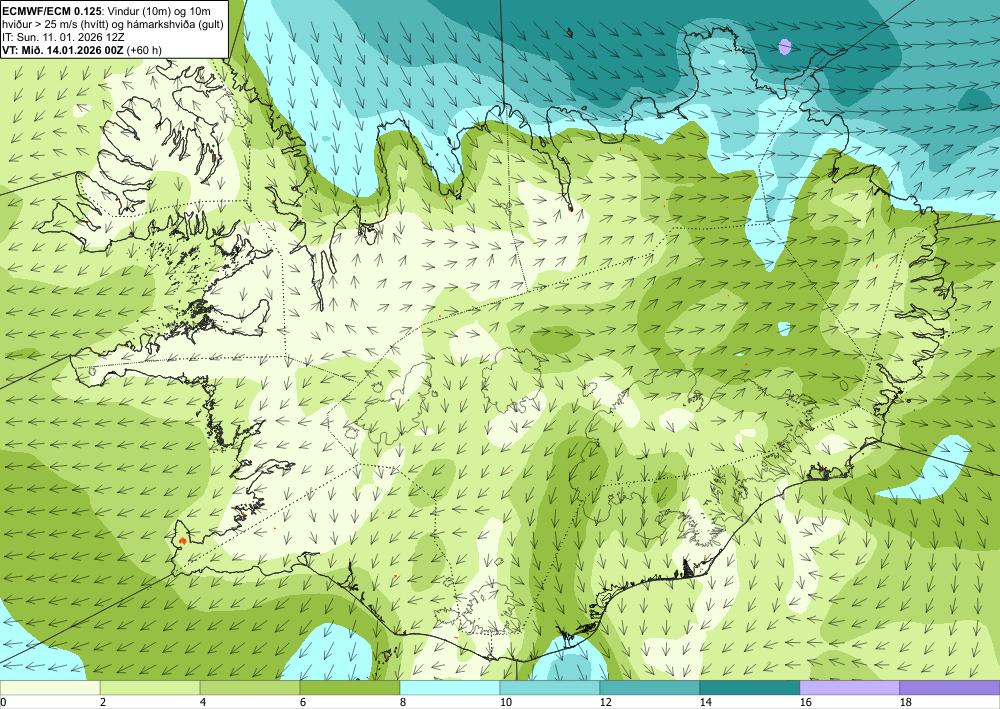Click the "IT: Sun. 11. 01. 2026 12Z" line
The image size is (1000, 709).
(x=64, y=37)
